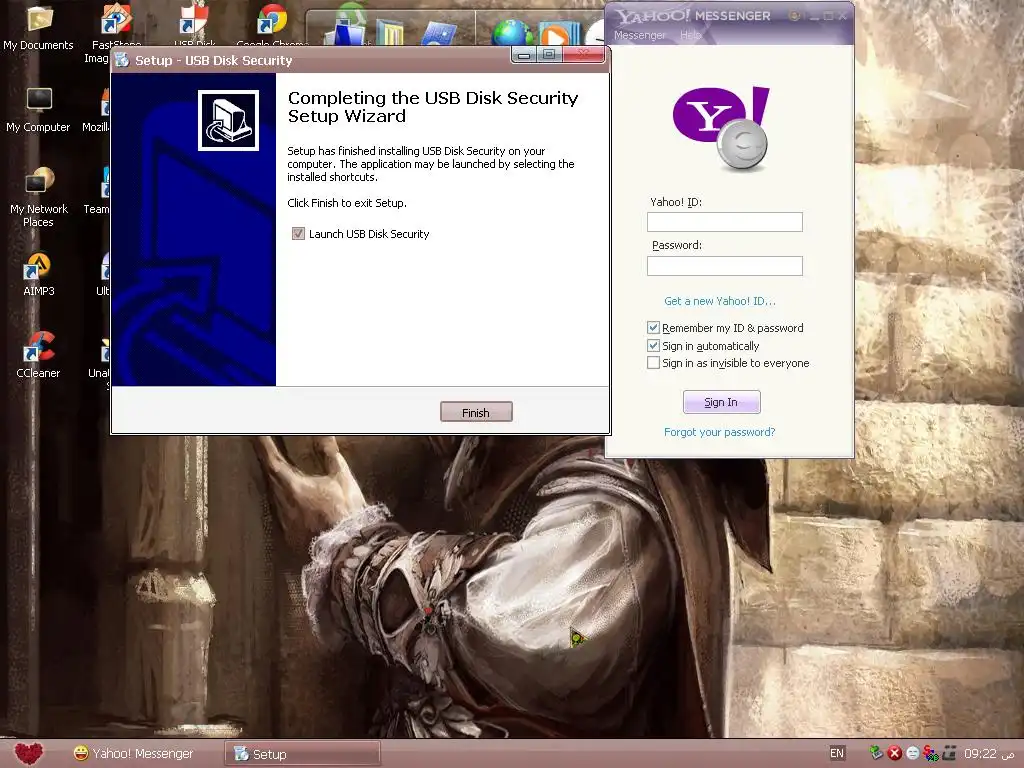The image size is (1024, 768).
Task: Click the globe icon in the top dock
Action: pyautogui.click(x=512, y=33)
